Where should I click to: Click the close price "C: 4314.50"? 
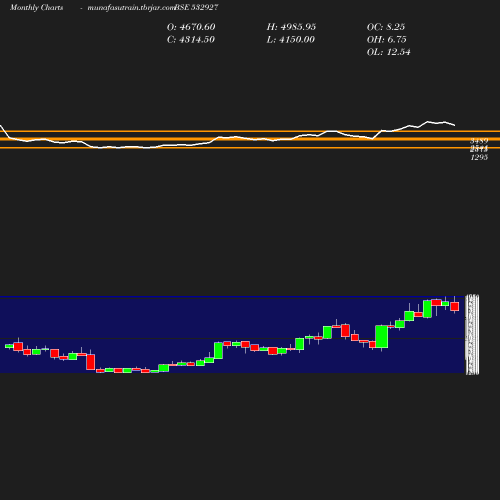(x=191, y=39)
